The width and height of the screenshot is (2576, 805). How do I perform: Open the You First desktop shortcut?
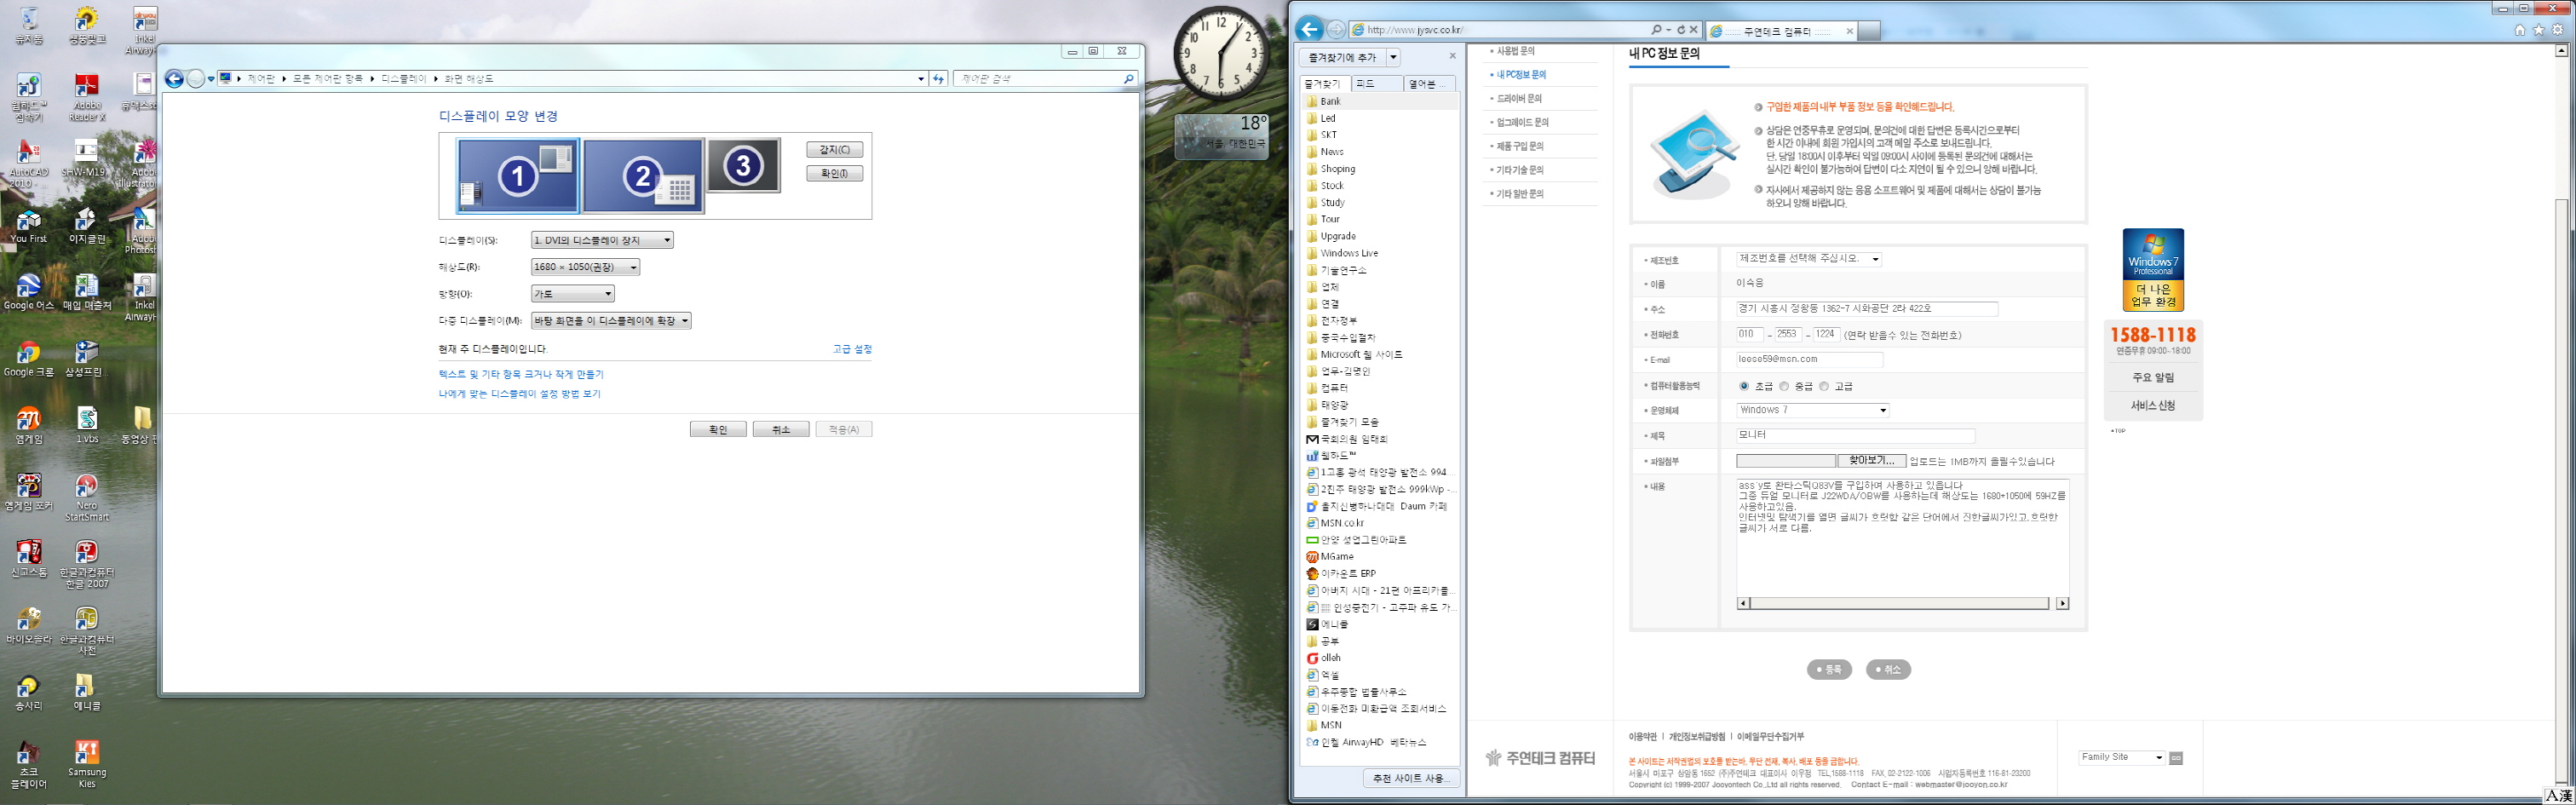point(29,225)
